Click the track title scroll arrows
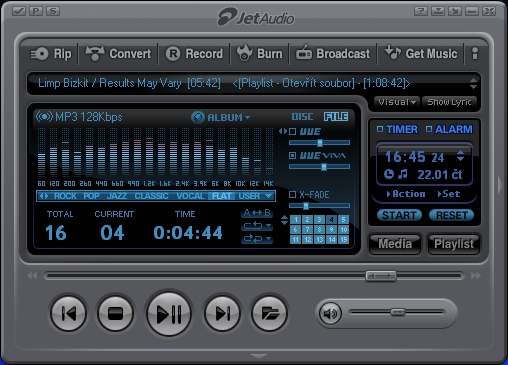The image size is (508, 365). point(473,83)
